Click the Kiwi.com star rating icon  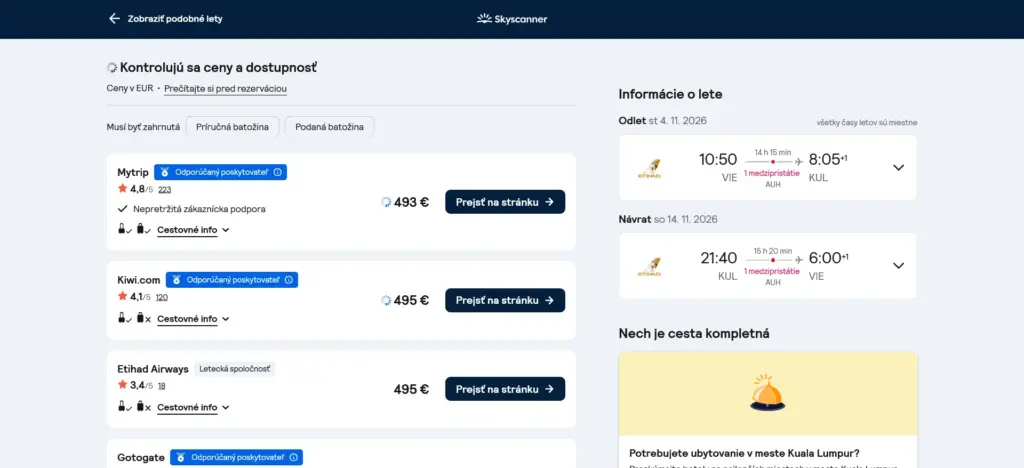122,296
